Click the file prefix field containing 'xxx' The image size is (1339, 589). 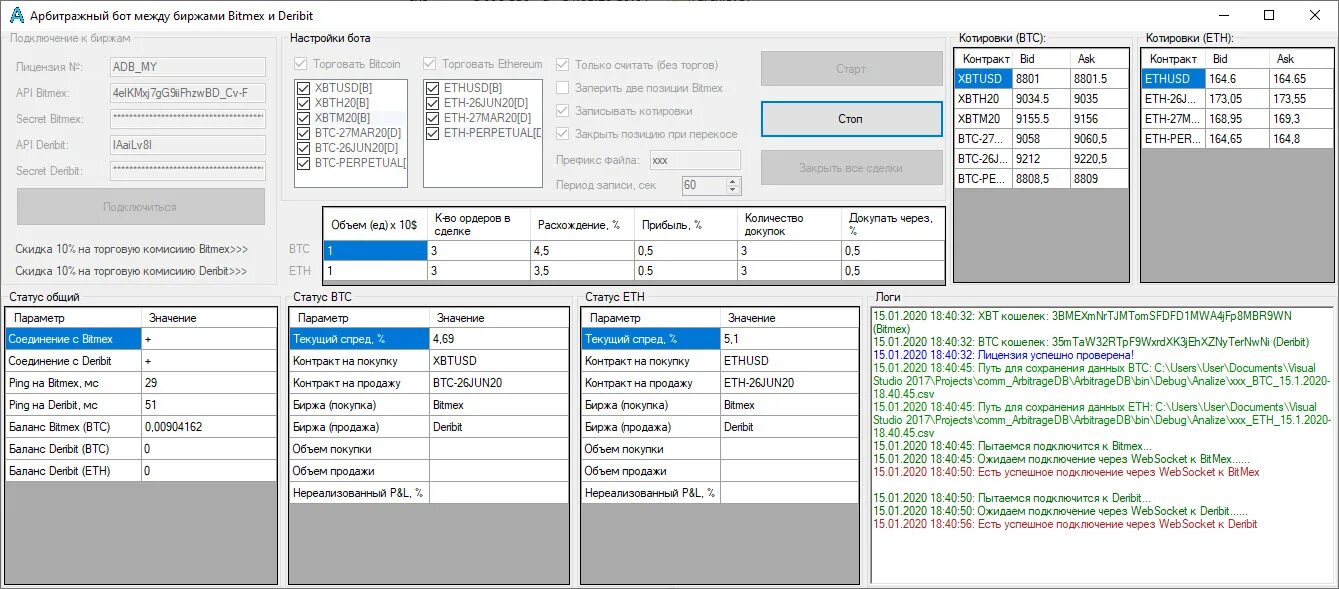pos(695,160)
